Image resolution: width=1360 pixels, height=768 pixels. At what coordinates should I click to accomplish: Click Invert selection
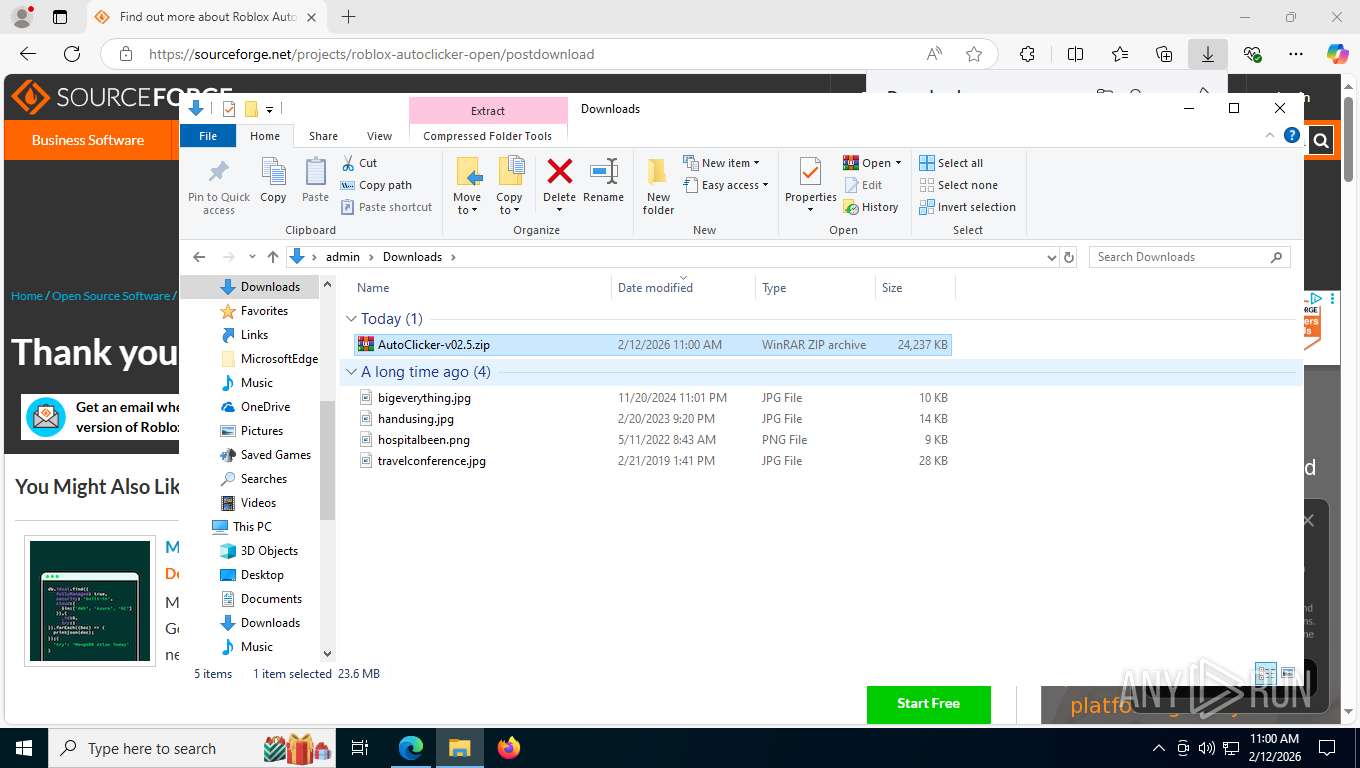point(967,207)
